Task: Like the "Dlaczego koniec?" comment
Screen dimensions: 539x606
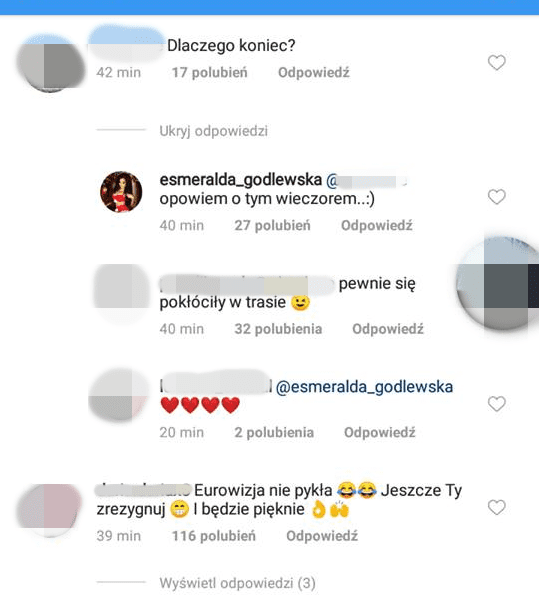Action: pyautogui.click(x=496, y=63)
